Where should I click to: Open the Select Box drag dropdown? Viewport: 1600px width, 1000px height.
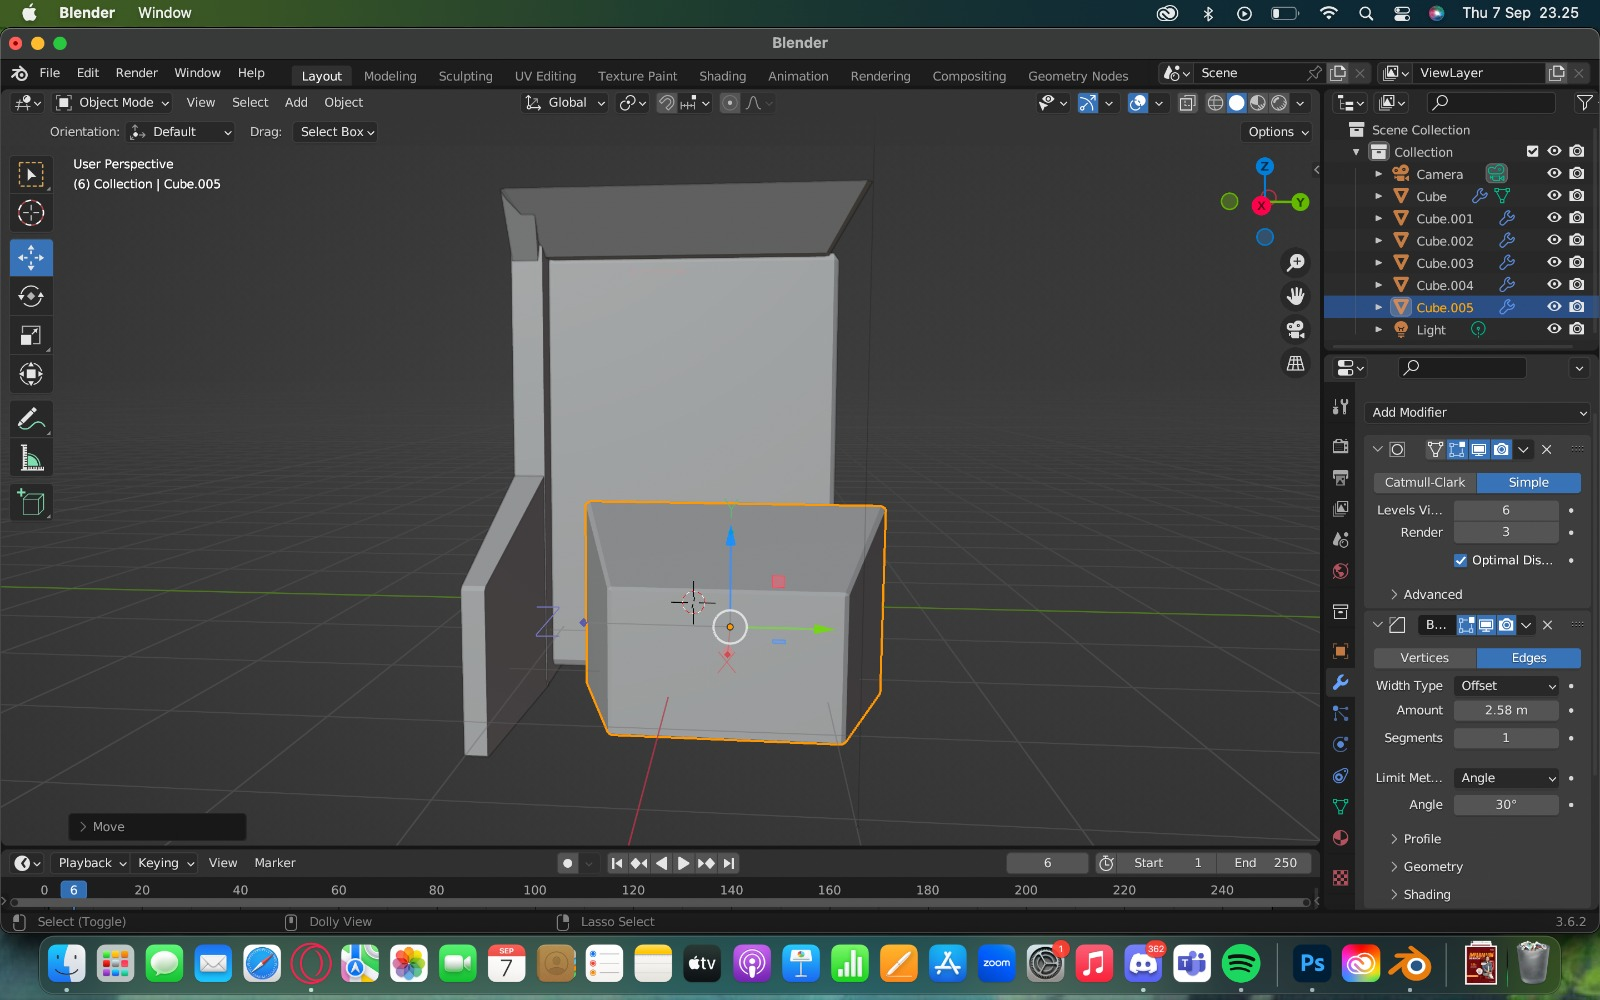tap(336, 132)
